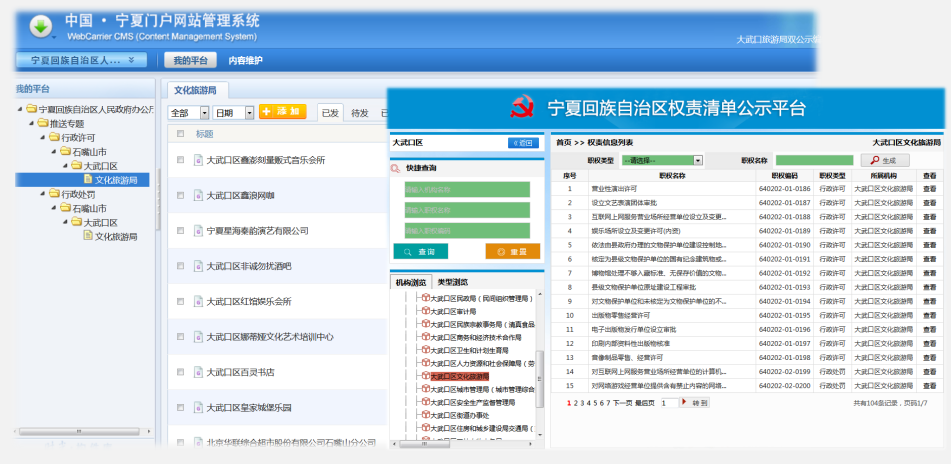Image resolution: width=951 pixels, height=464 pixels.
Task: Open the 全部 filter dropdown
Action: point(189,113)
